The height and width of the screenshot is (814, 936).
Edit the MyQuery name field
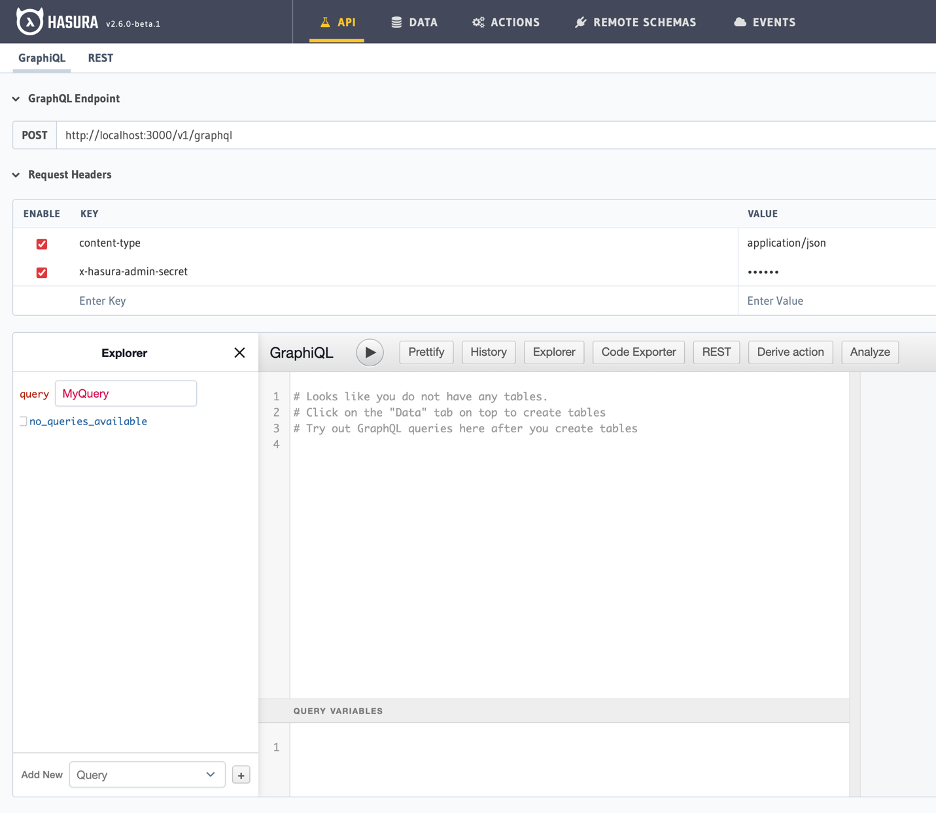(126, 394)
